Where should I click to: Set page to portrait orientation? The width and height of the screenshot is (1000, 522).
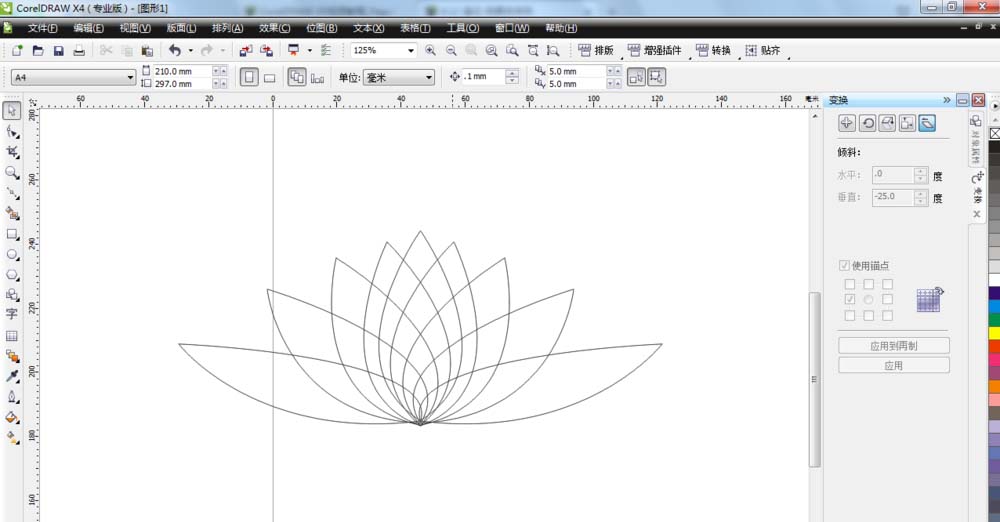(x=249, y=77)
